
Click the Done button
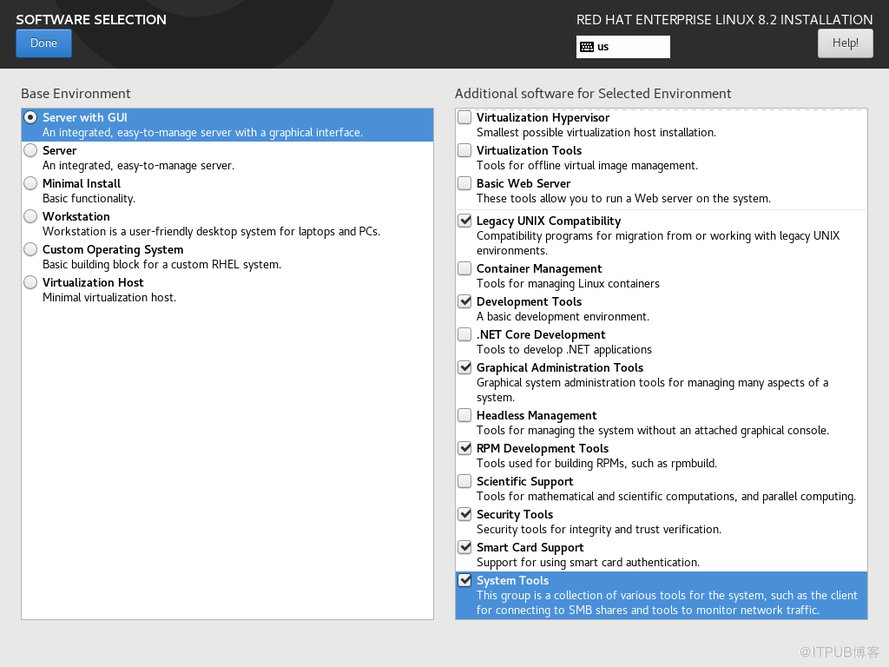click(43, 43)
